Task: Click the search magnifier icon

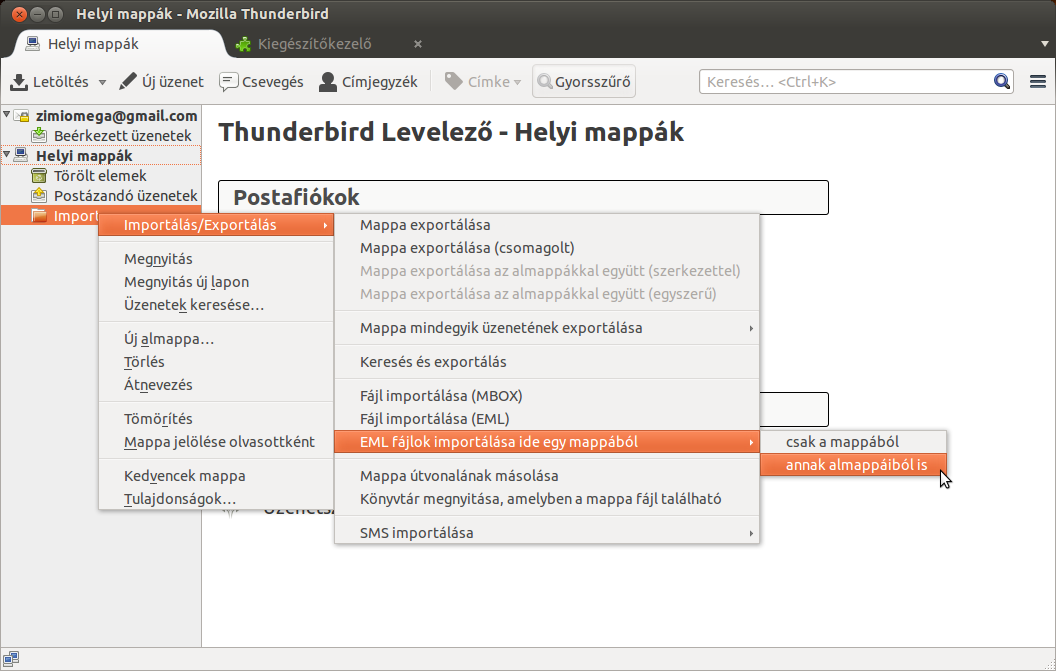Action: (x=1002, y=82)
